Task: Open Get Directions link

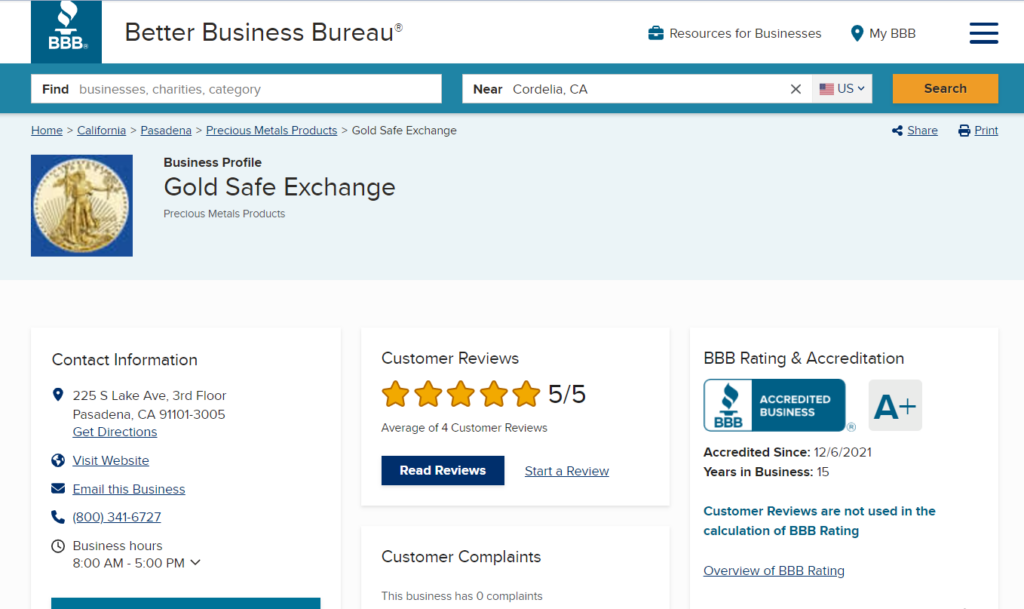Action: point(115,432)
